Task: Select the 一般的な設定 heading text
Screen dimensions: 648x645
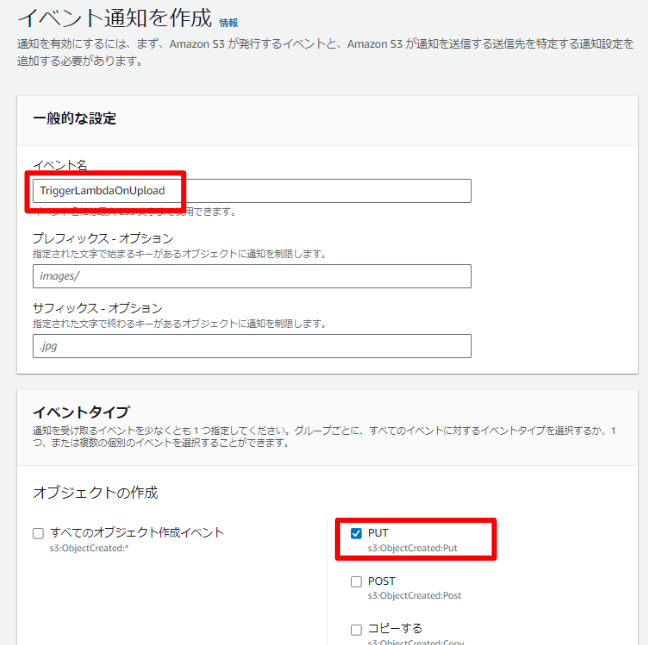Action: click(x=74, y=119)
